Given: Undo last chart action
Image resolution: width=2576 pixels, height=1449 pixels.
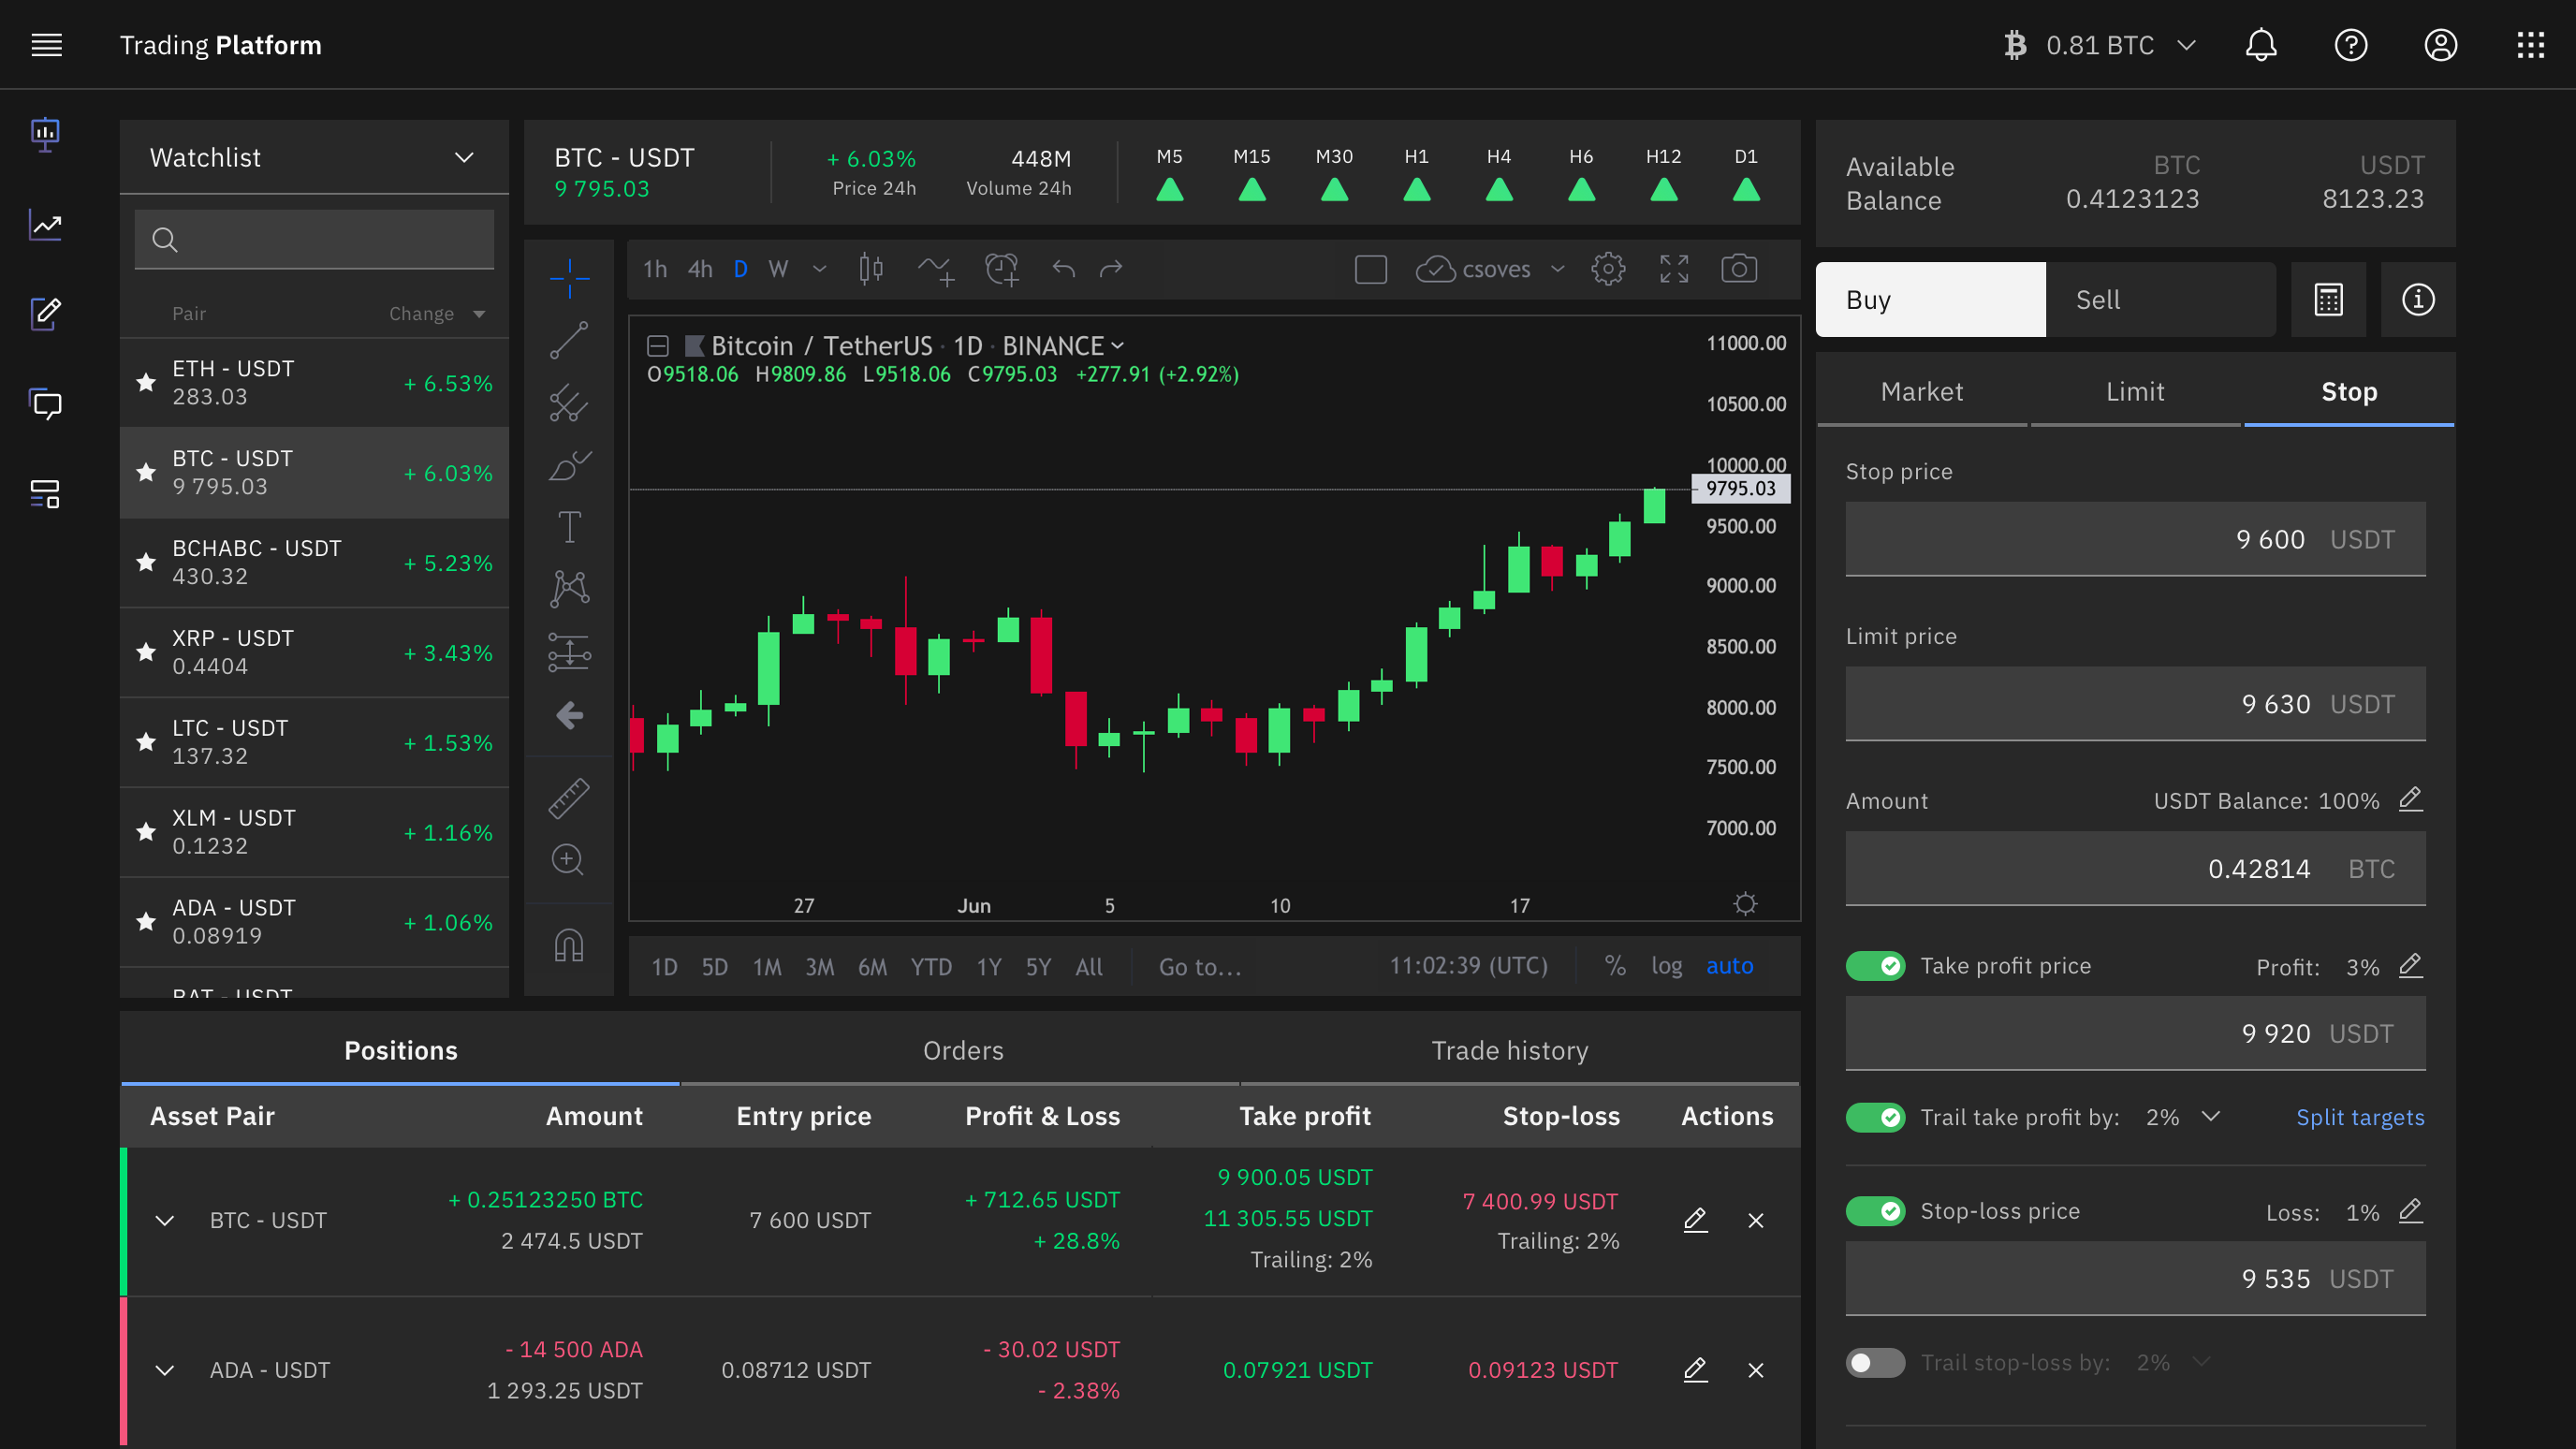Looking at the screenshot, I should [1064, 269].
